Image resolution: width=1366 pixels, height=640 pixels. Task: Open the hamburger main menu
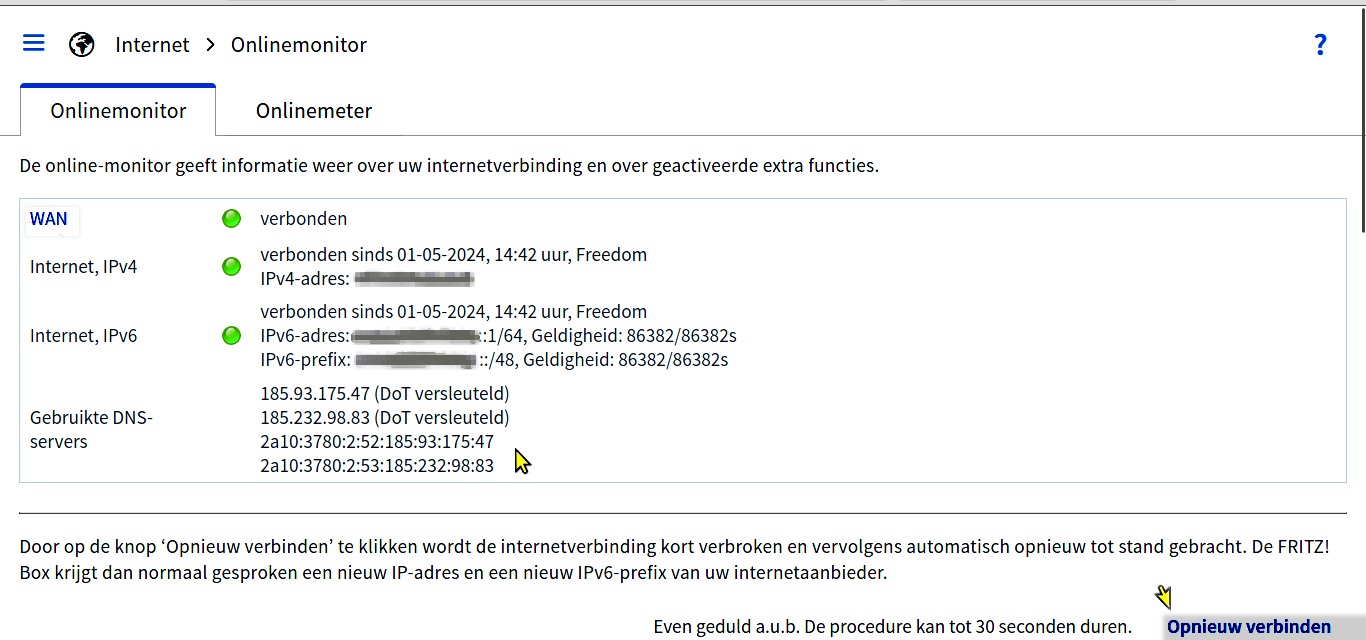[34, 43]
